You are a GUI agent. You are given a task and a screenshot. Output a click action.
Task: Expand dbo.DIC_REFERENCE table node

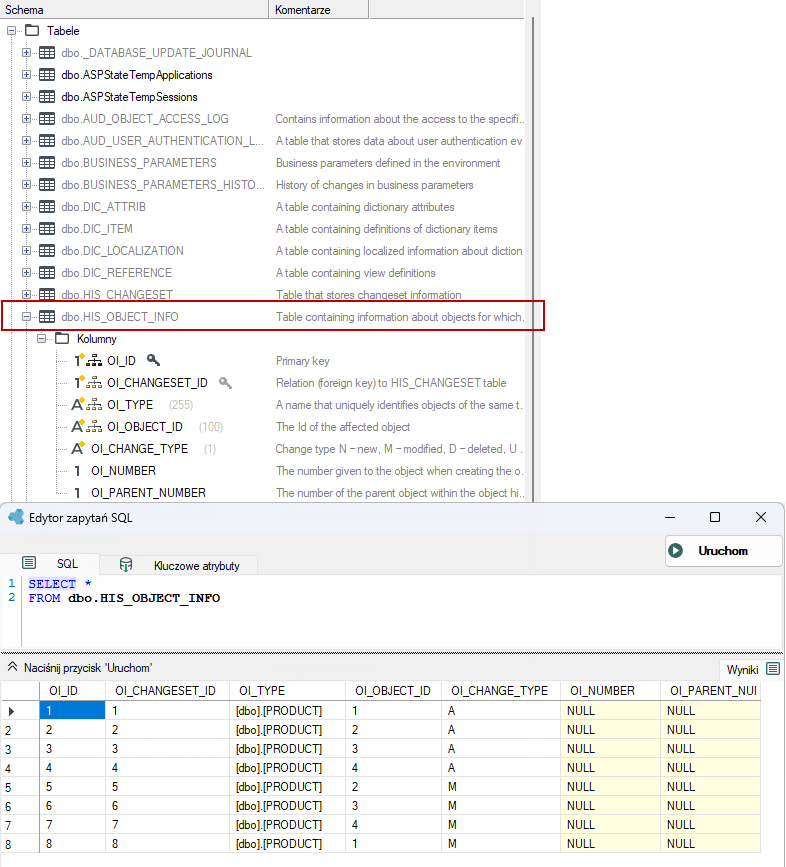tap(26, 273)
